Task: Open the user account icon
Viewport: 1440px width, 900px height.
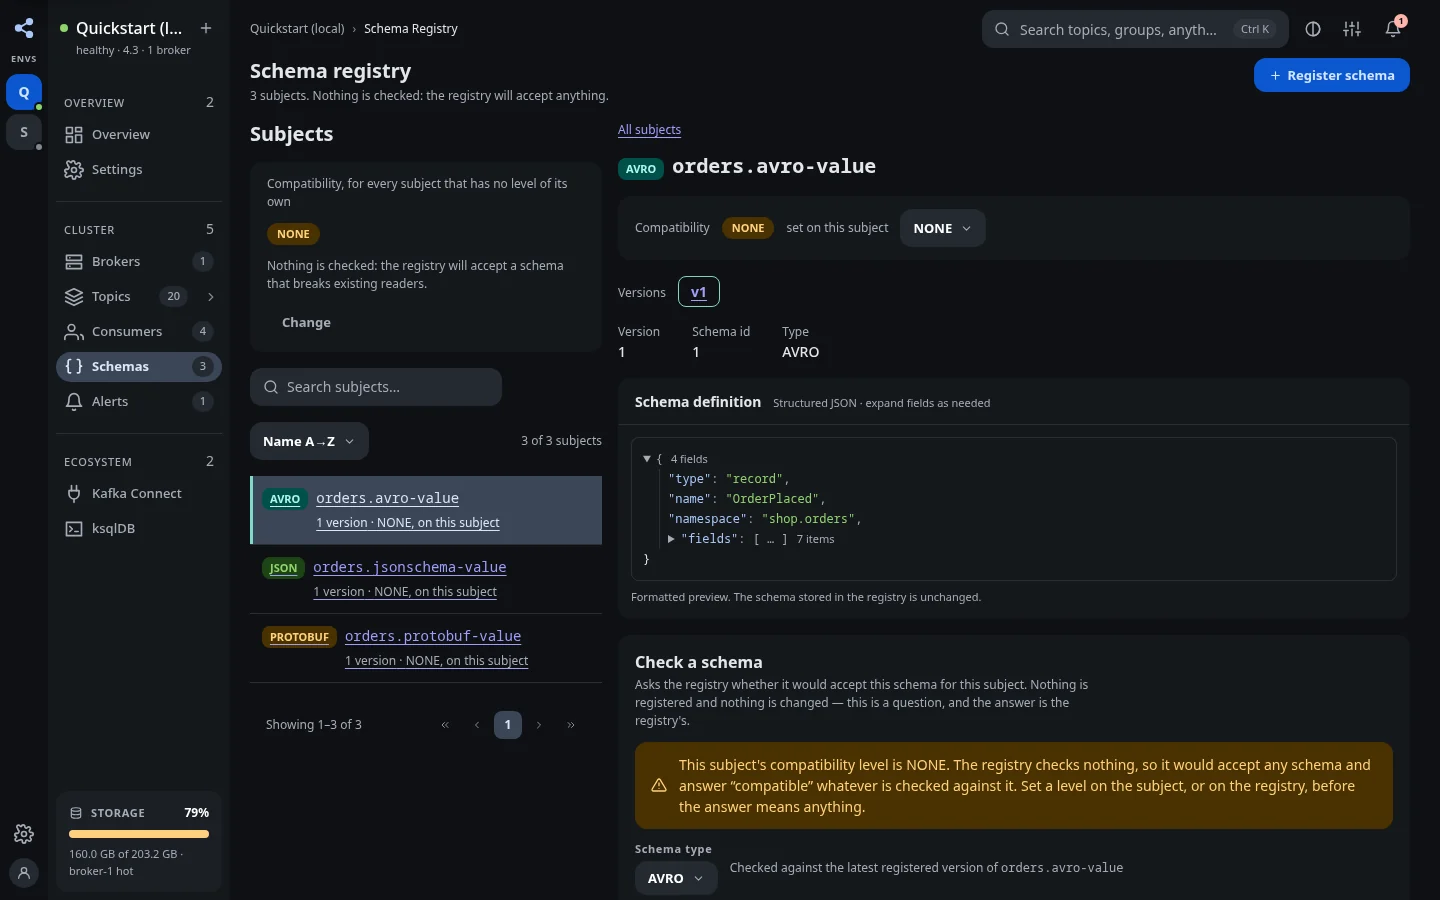Action: [x=24, y=873]
